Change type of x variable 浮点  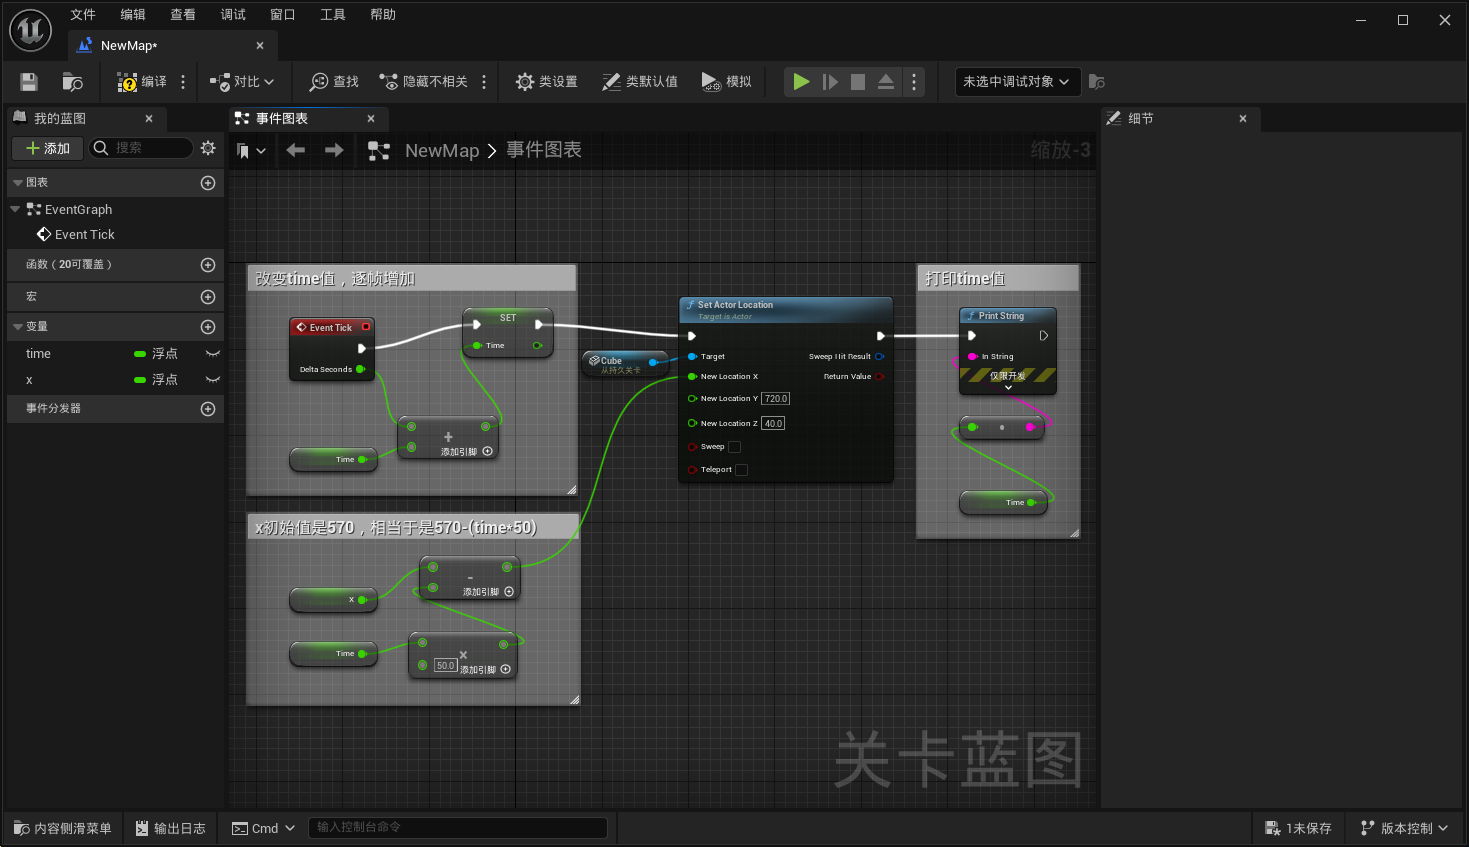157,380
